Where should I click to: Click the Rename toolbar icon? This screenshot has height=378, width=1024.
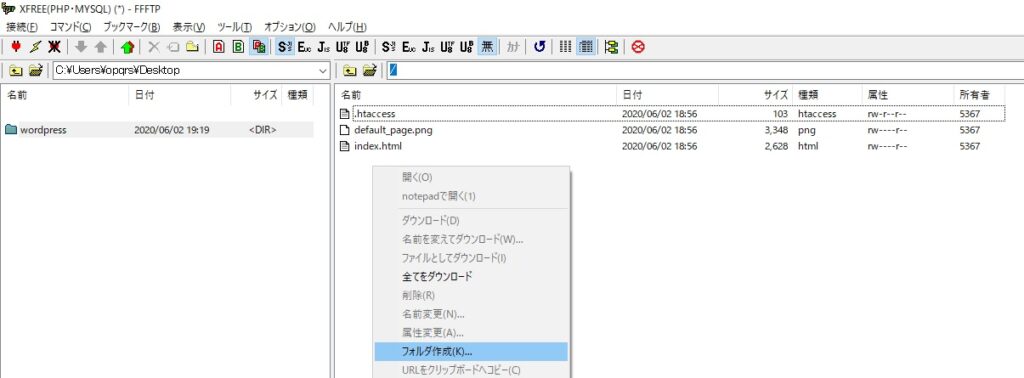click(x=173, y=47)
